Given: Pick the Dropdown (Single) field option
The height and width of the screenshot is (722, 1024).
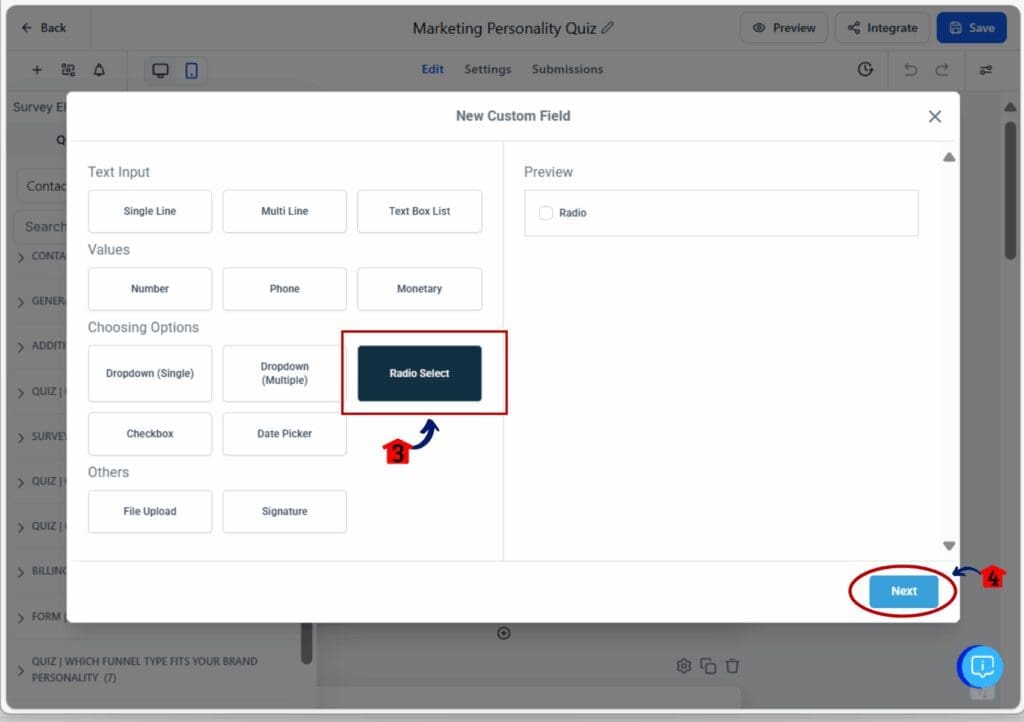Looking at the screenshot, I should (x=150, y=373).
